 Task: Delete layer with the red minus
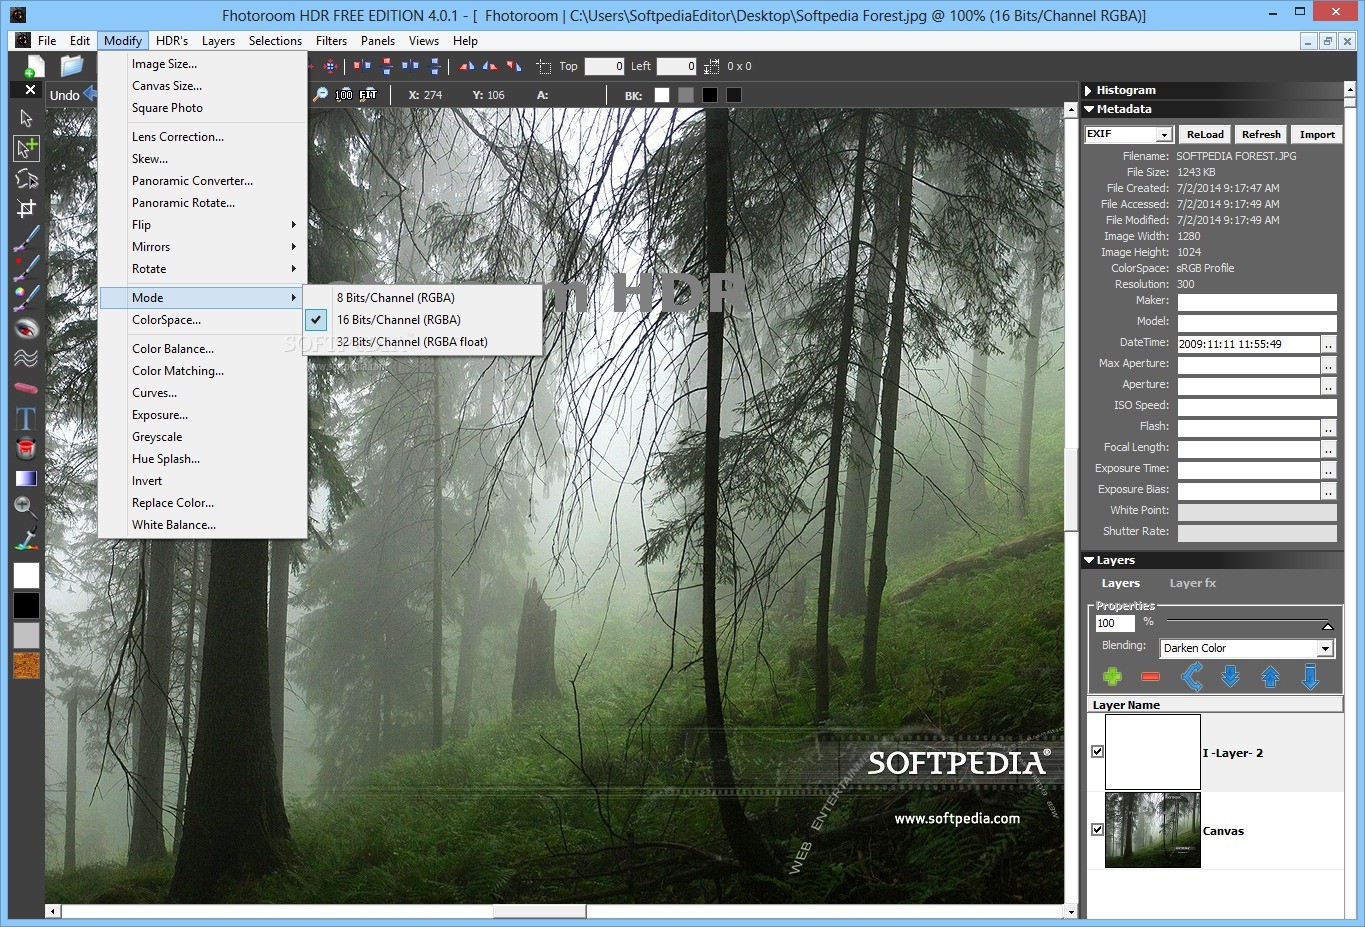click(x=1150, y=677)
